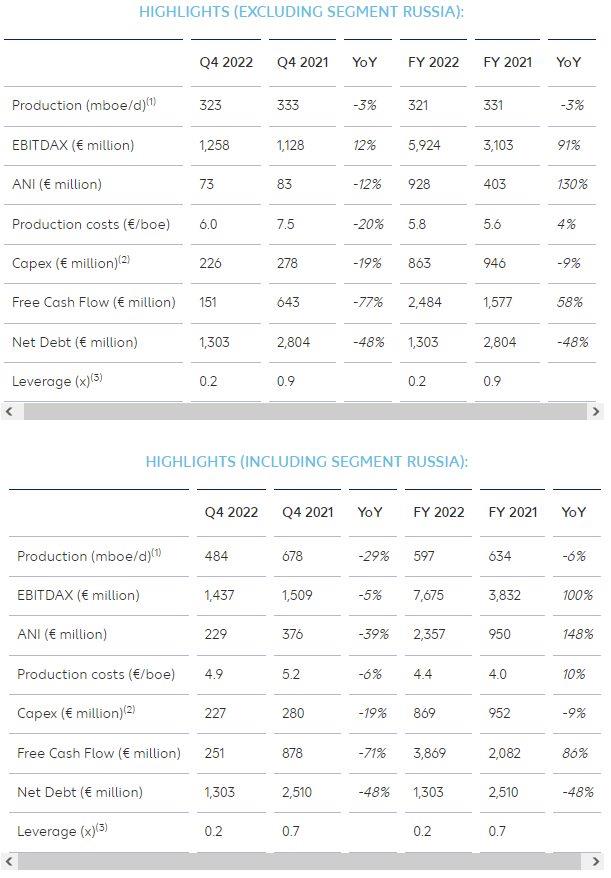Click Leverage (x) label in bottom table
Viewport: 611px width, 878px height.
click(x=62, y=831)
